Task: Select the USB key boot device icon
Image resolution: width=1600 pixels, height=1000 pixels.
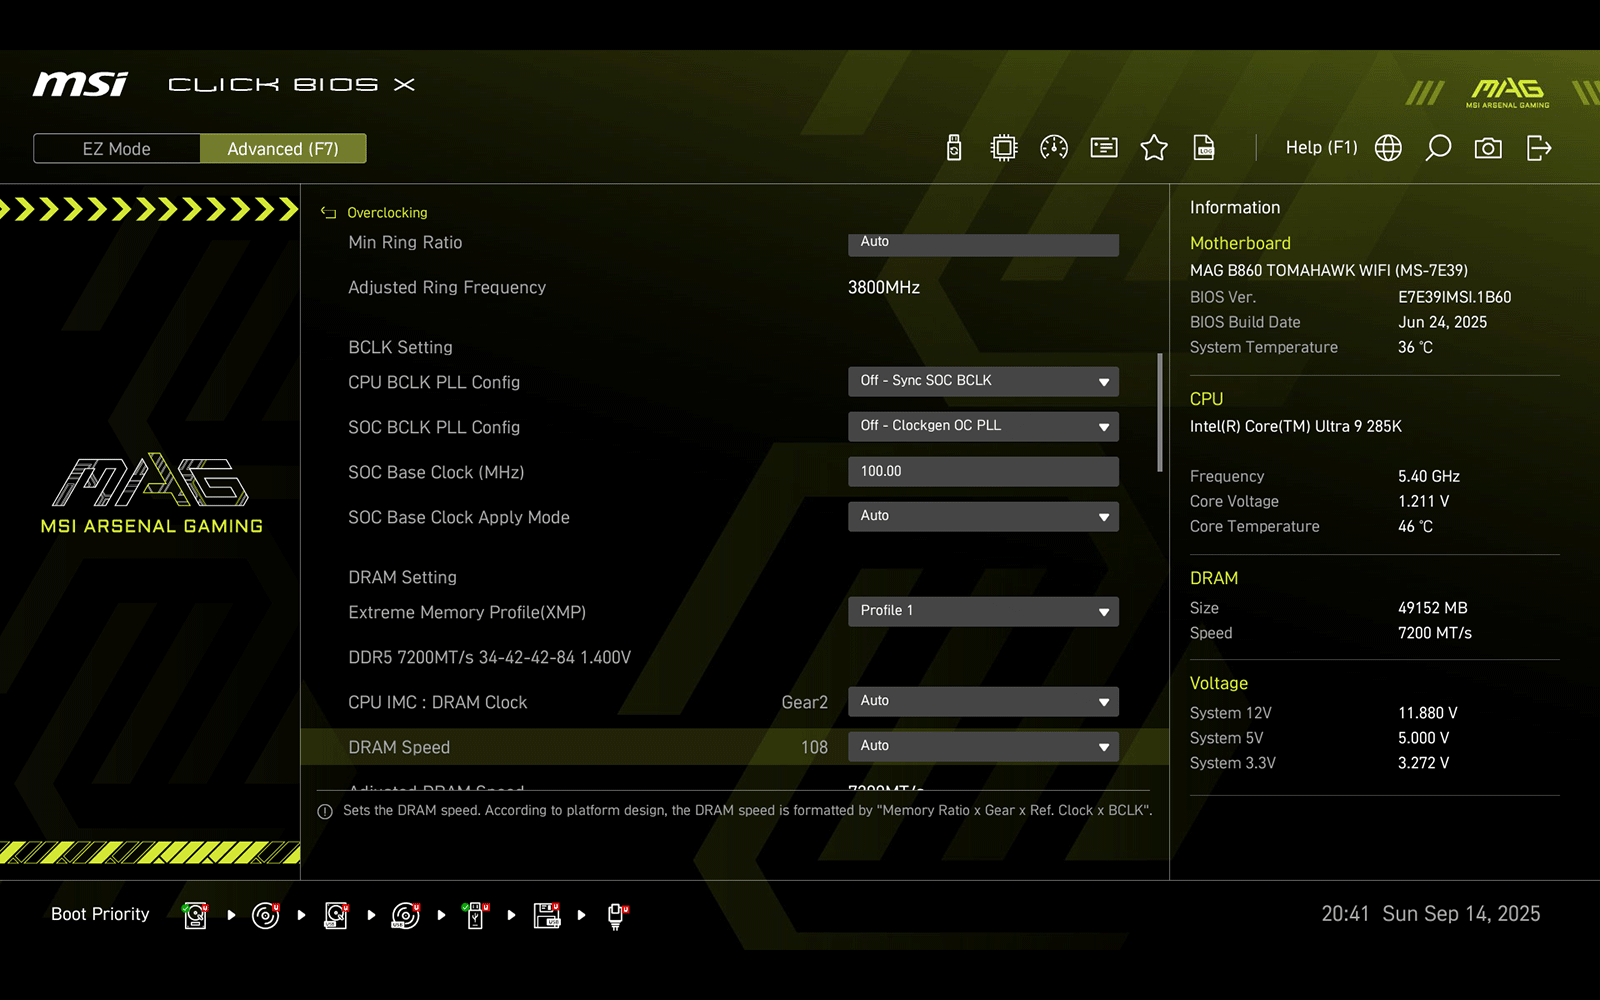Action: (x=476, y=915)
